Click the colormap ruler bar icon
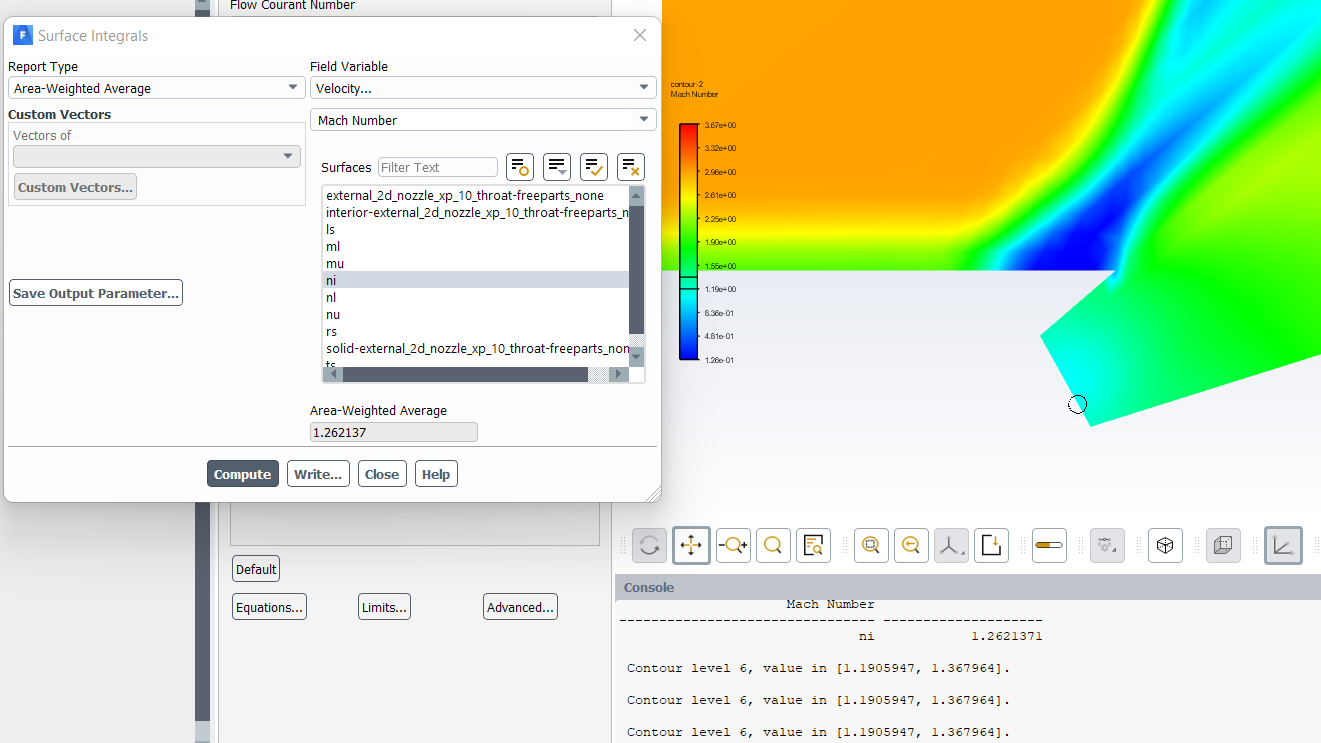 [x=1049, y=545]
